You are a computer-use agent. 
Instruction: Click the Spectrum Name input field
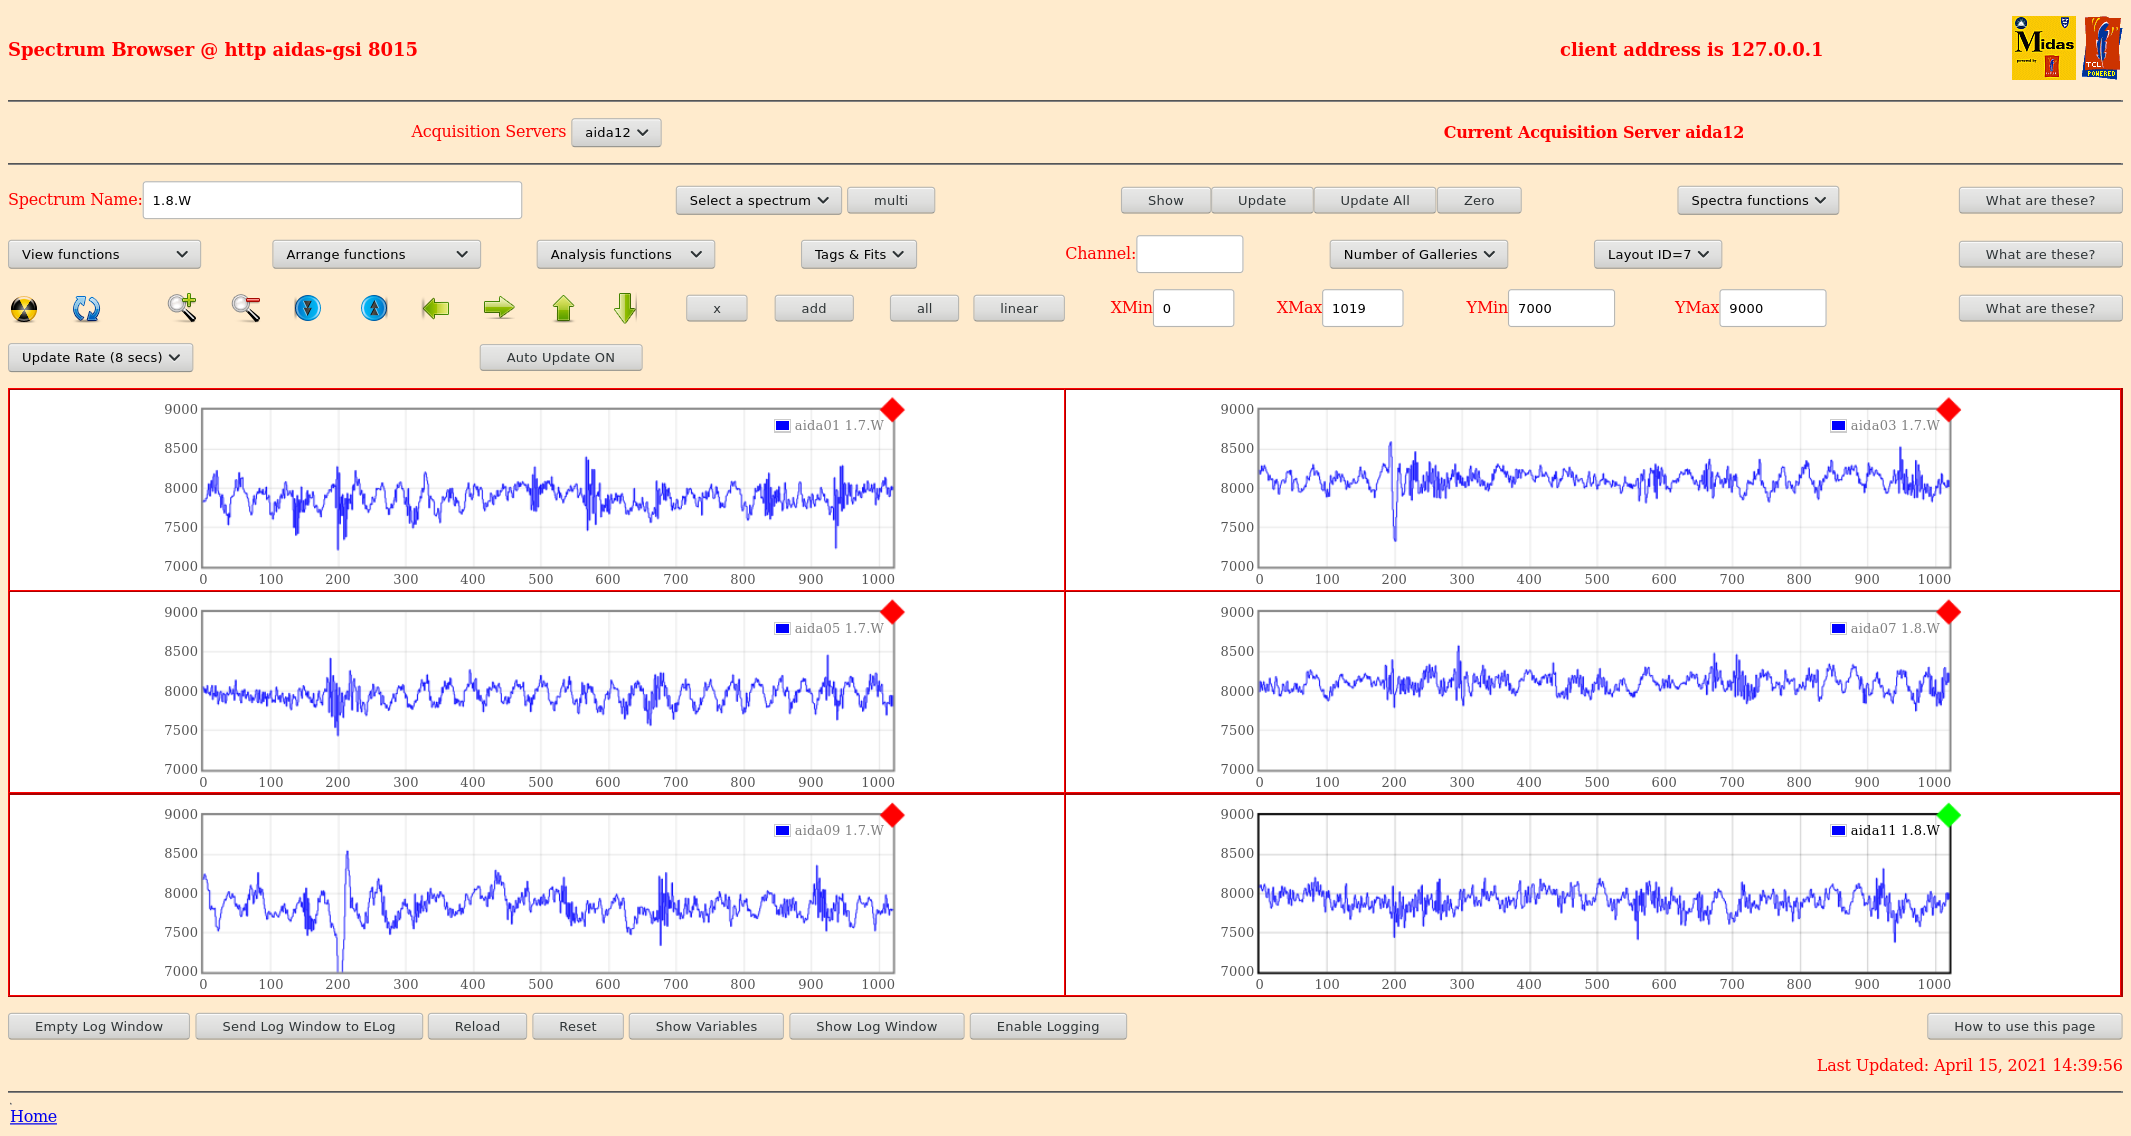pos(332,200)
